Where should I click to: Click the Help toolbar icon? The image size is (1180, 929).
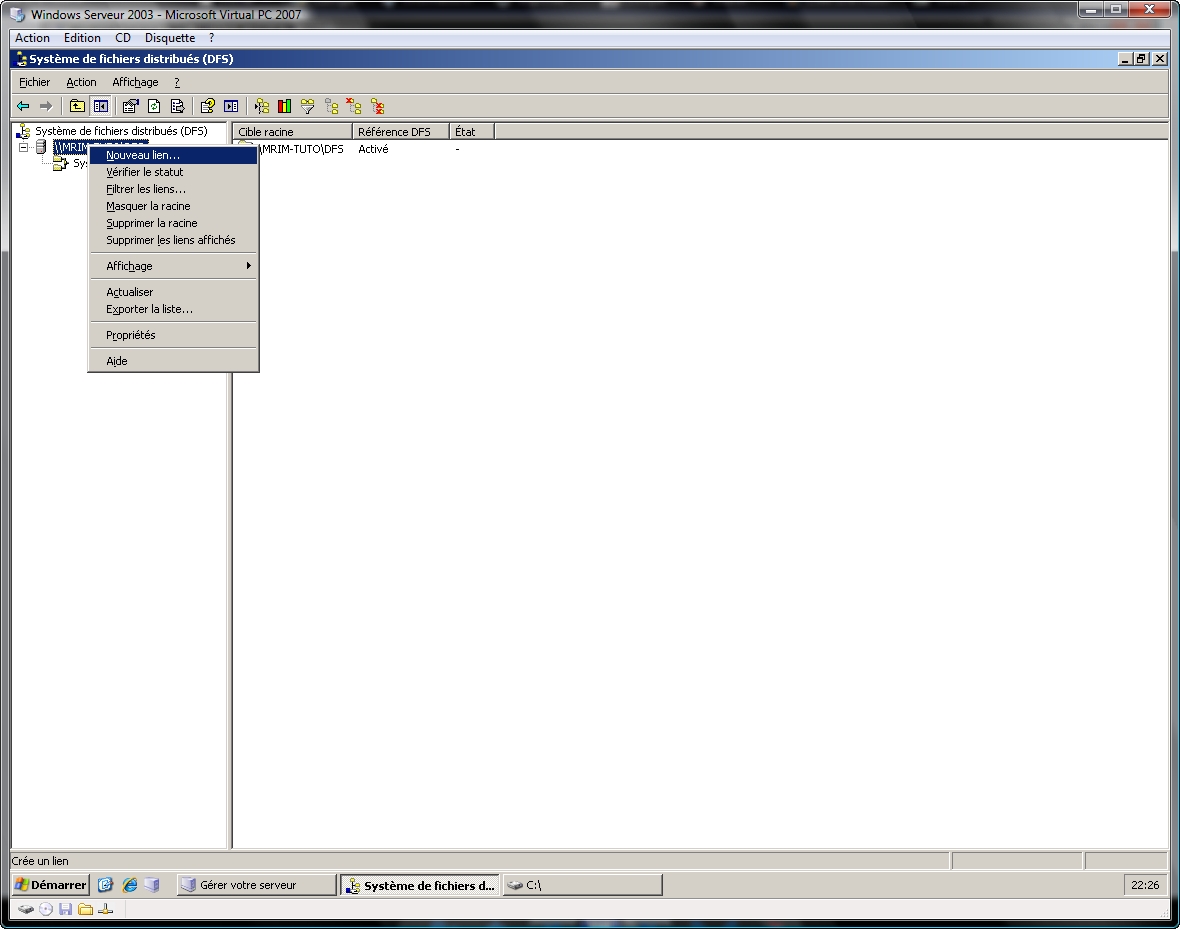pyautogui.click(x=208, y=106)
